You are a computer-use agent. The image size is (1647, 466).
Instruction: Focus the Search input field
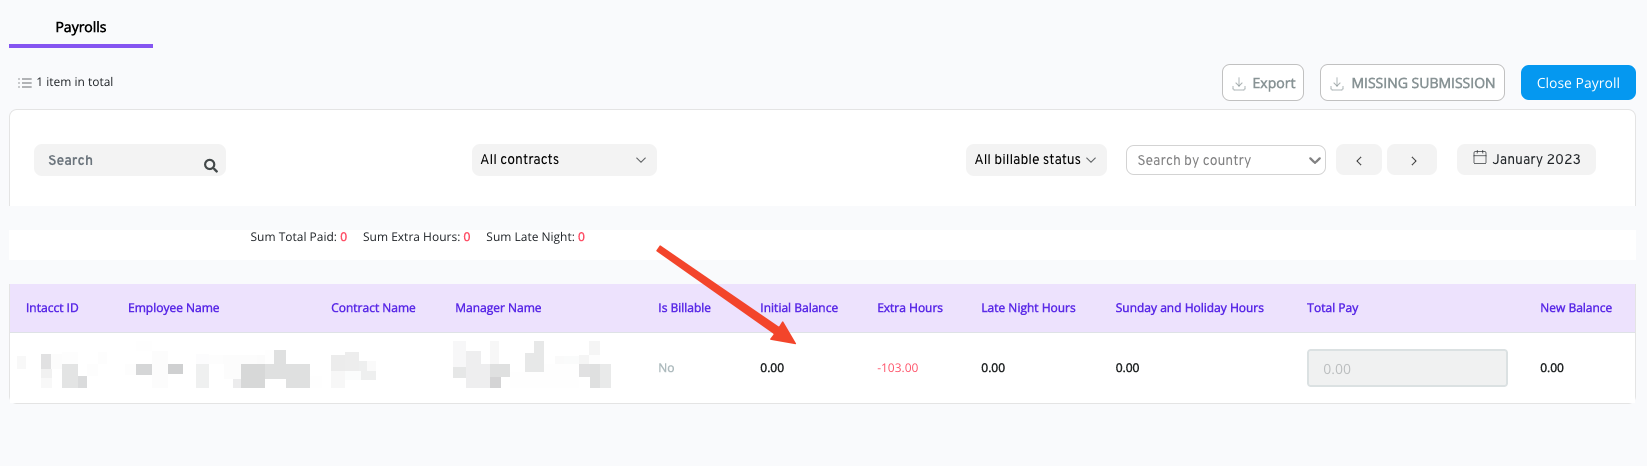point(130,160)
